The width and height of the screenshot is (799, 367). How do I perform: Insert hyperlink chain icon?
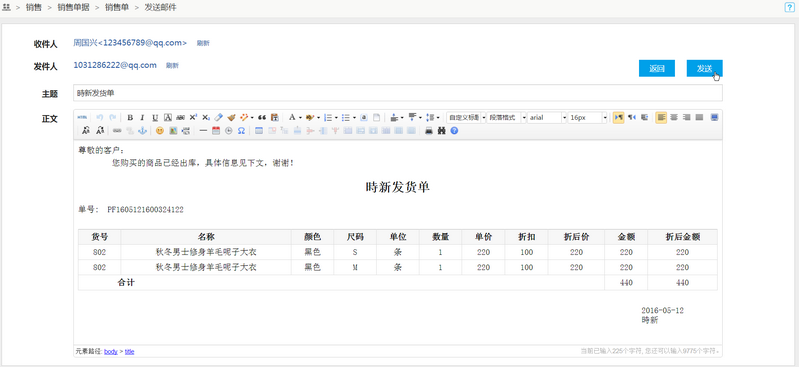coord(117,130)
